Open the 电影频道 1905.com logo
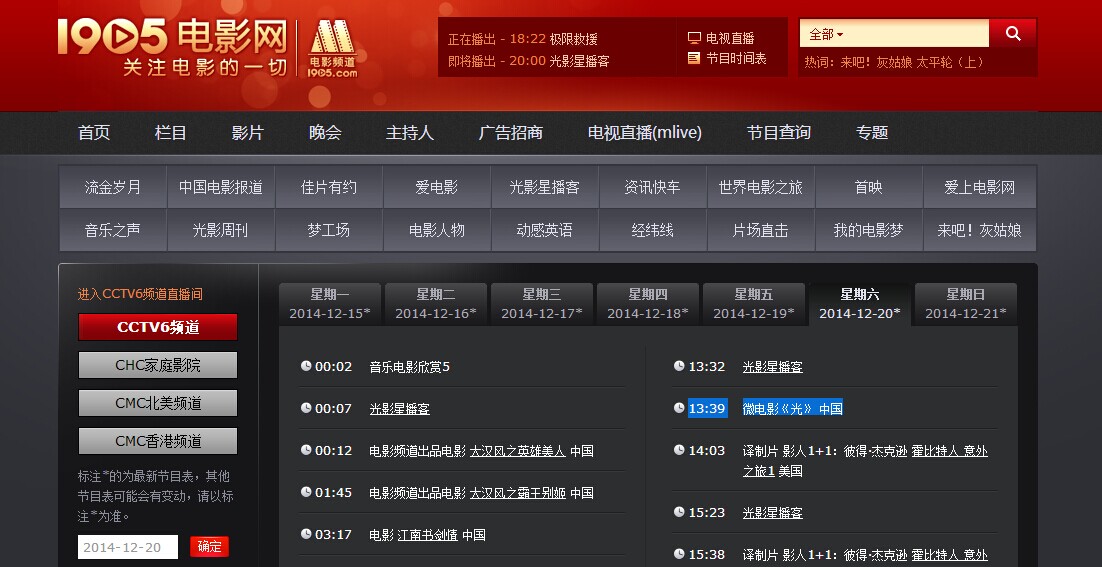Screen dimensions: 1102x567 coord(332,48)
